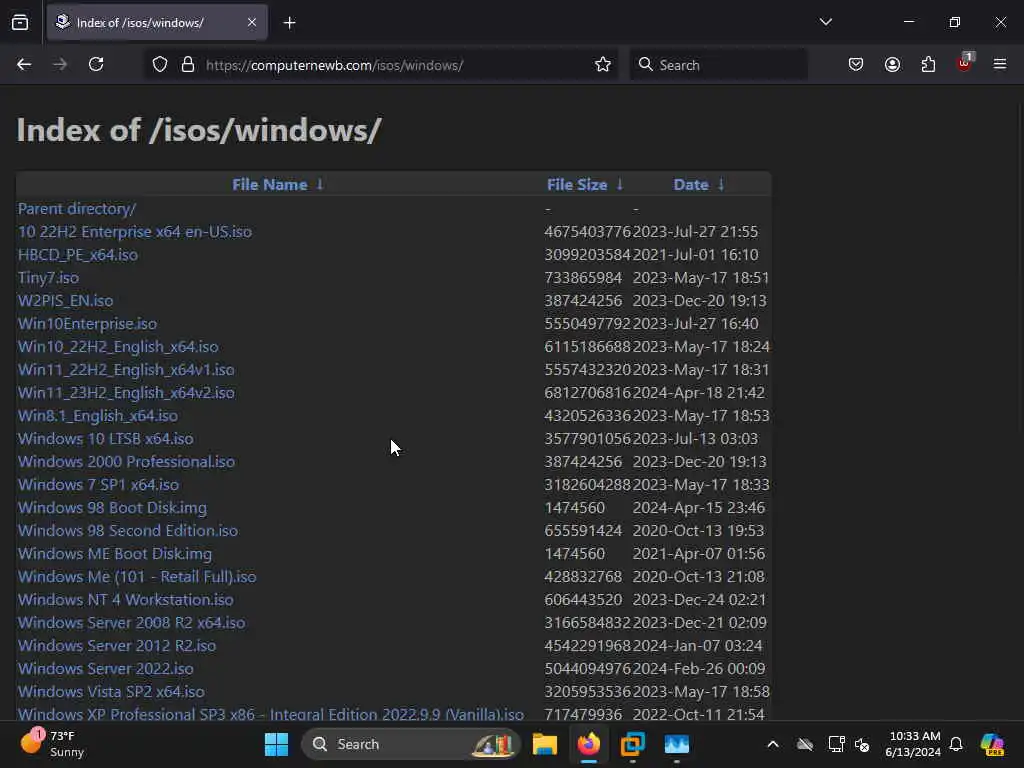Click the forward navigation arrow
1024x768 pixels.
pos(60,64)
